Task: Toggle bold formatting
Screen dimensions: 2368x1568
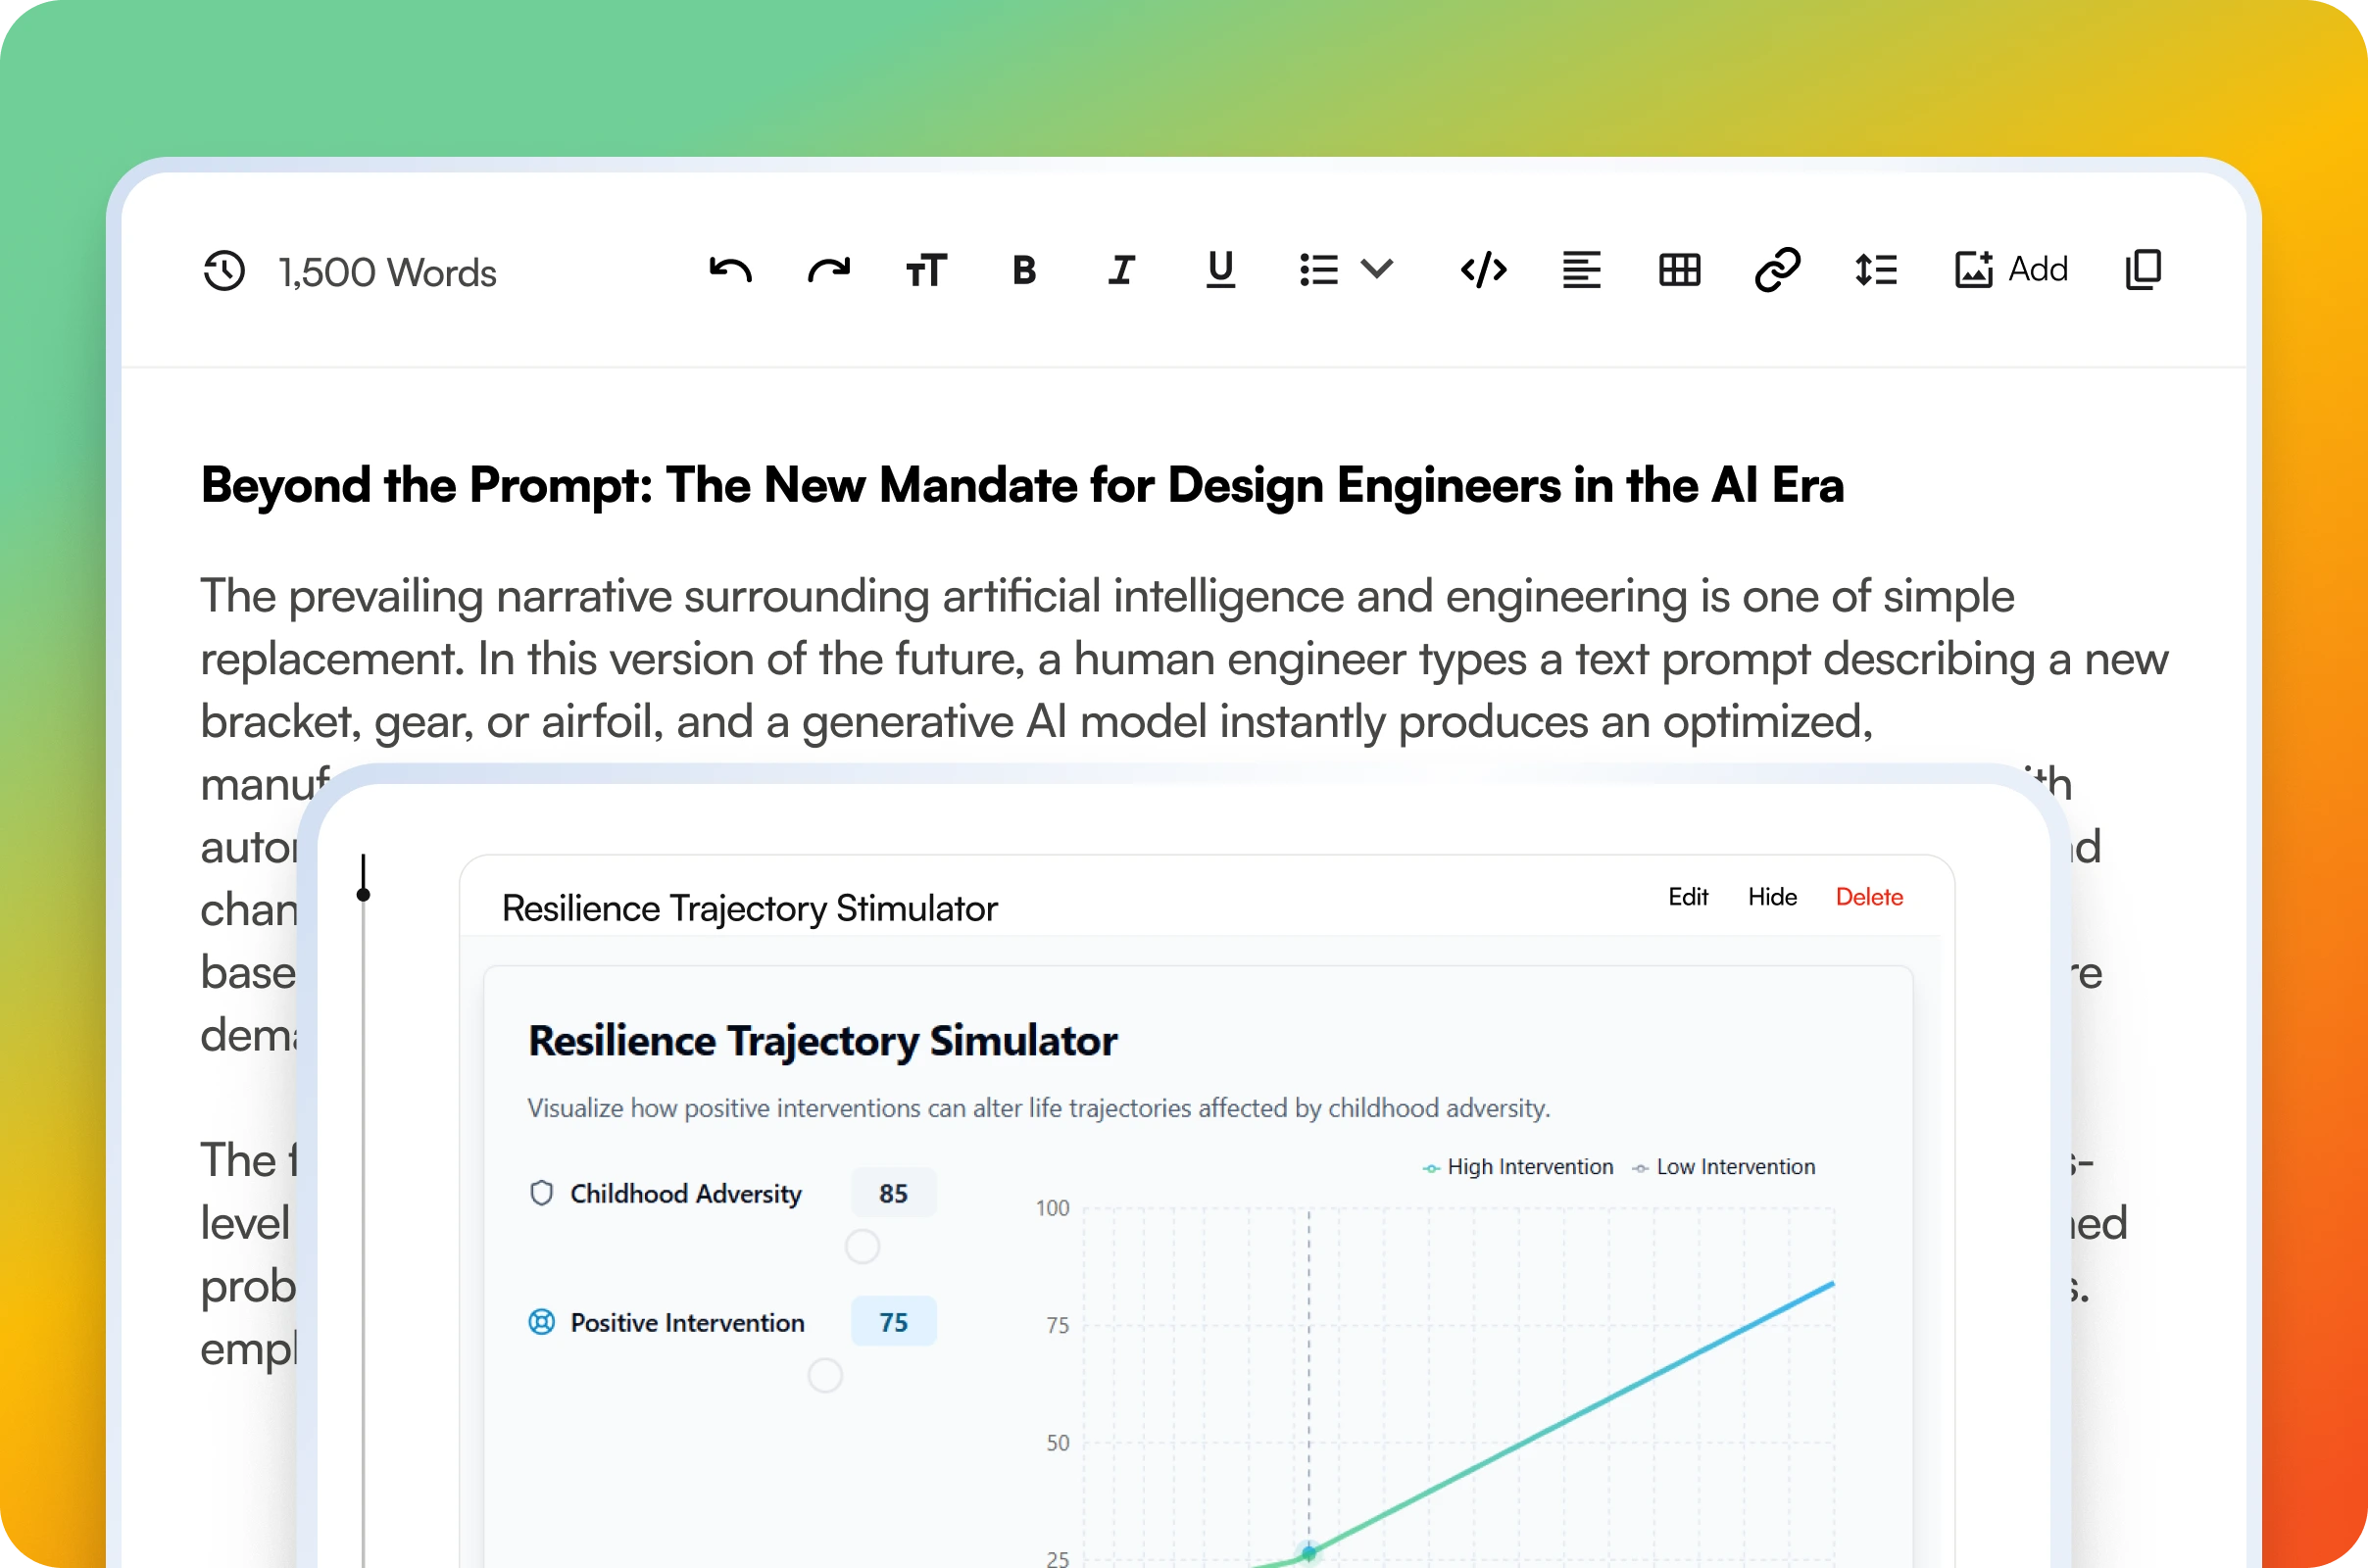Action: (x=1023, y=270)
